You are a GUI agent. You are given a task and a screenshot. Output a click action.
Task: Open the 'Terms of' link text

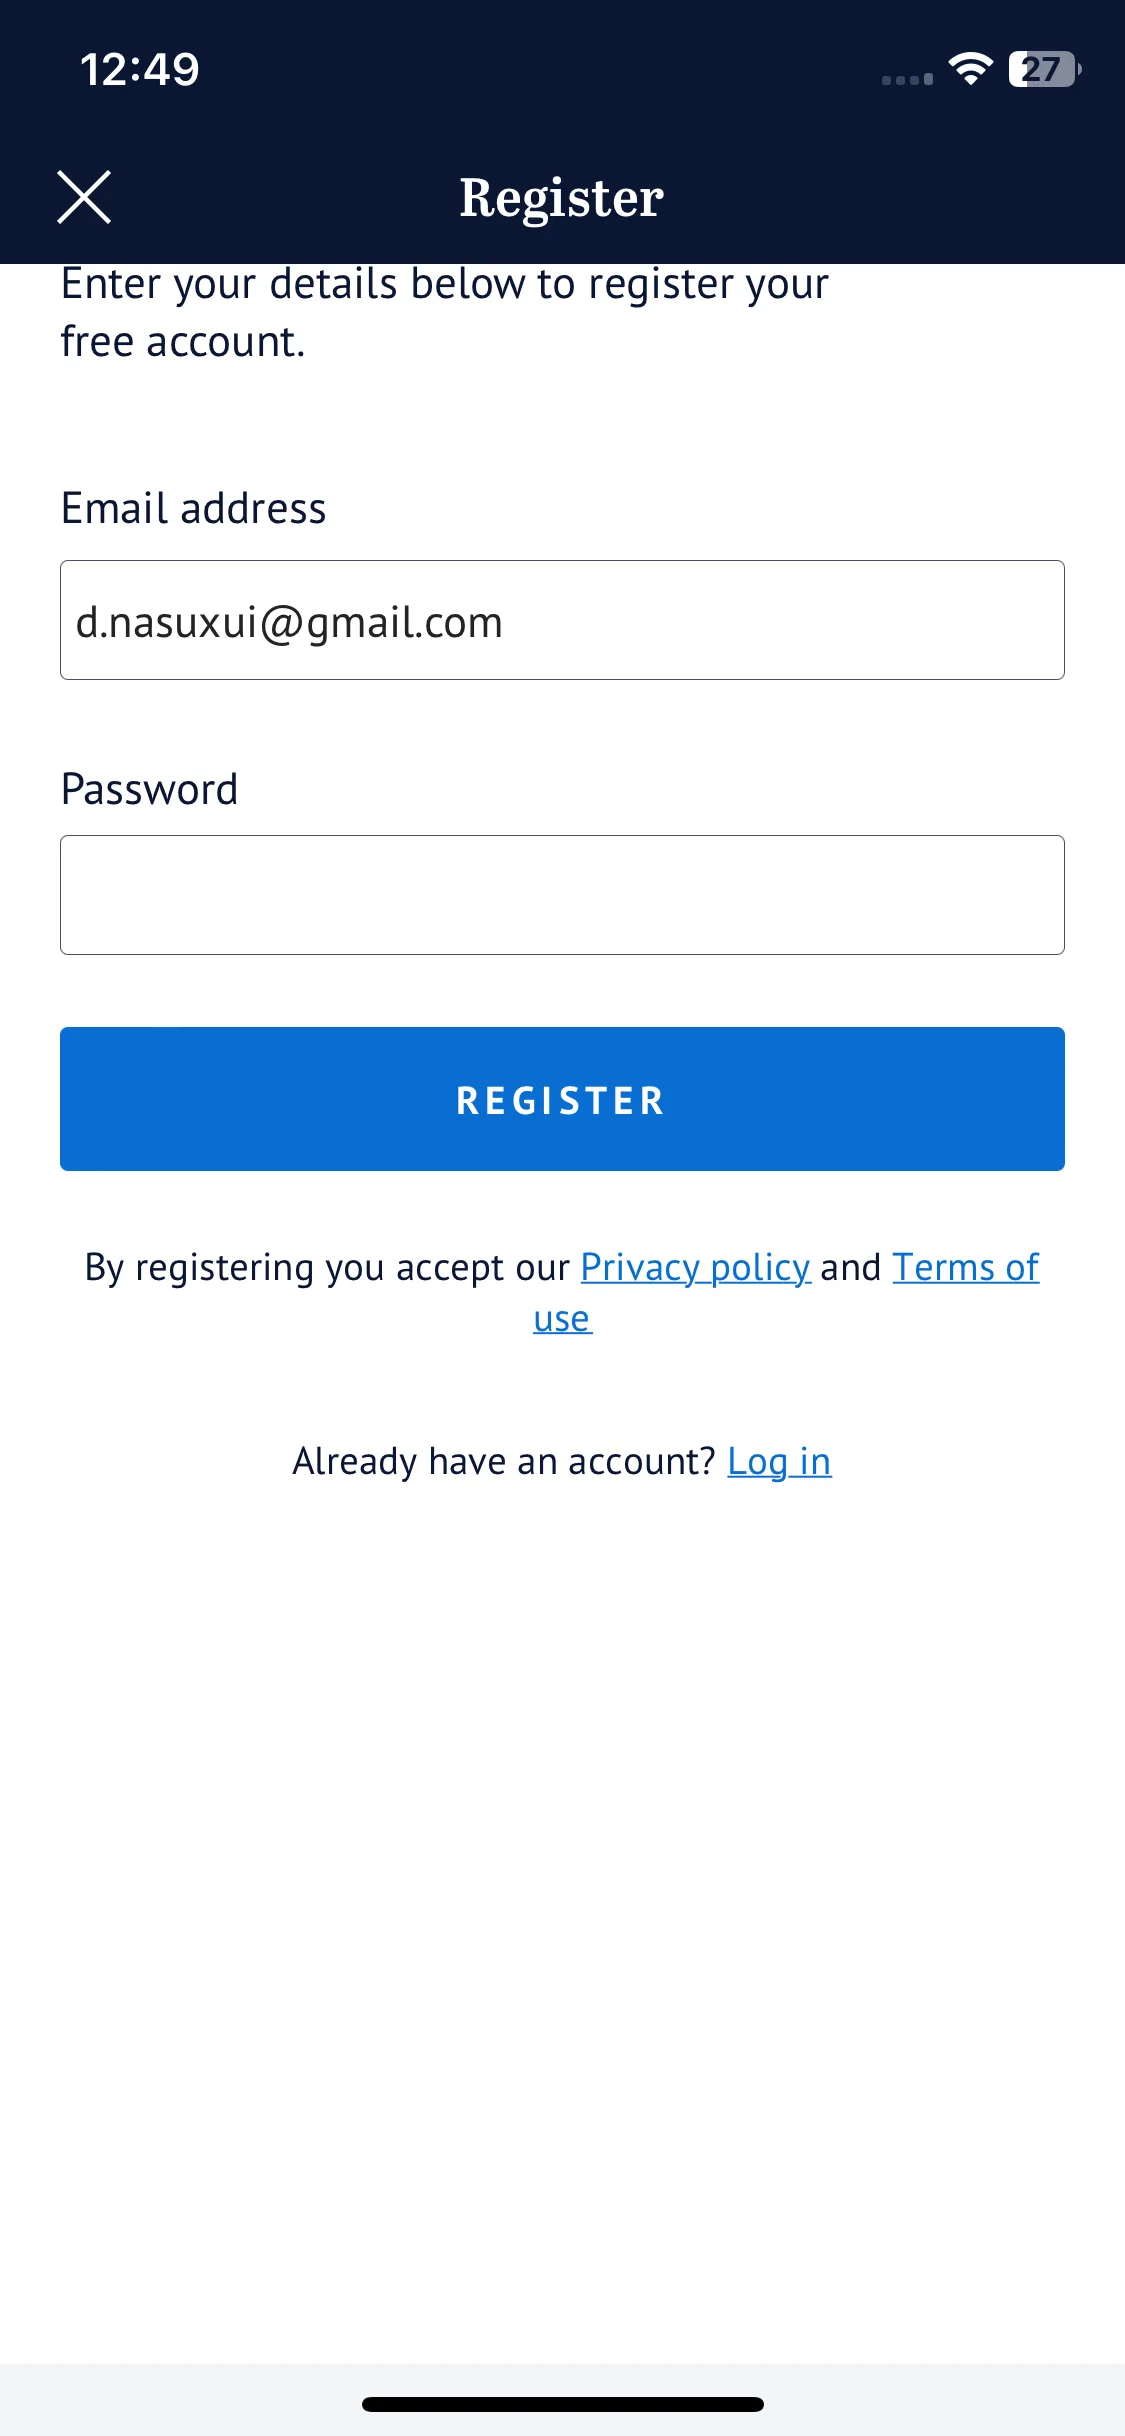point(966,1268)
